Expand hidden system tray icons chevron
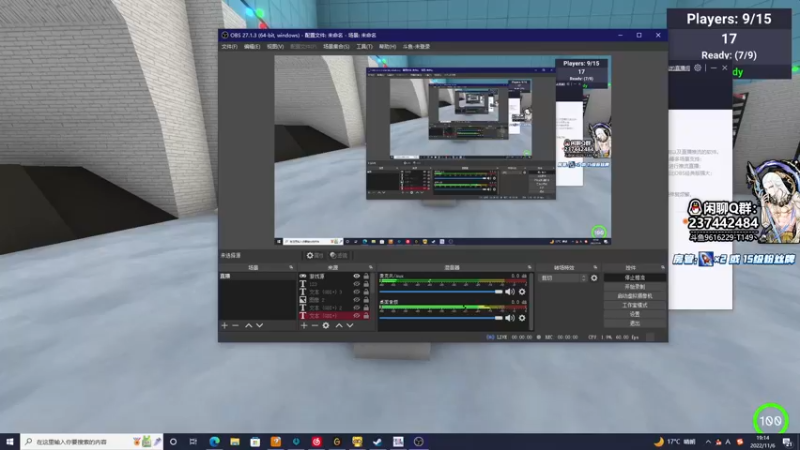This screenshot has width=800, height=450. pos(708,442)
